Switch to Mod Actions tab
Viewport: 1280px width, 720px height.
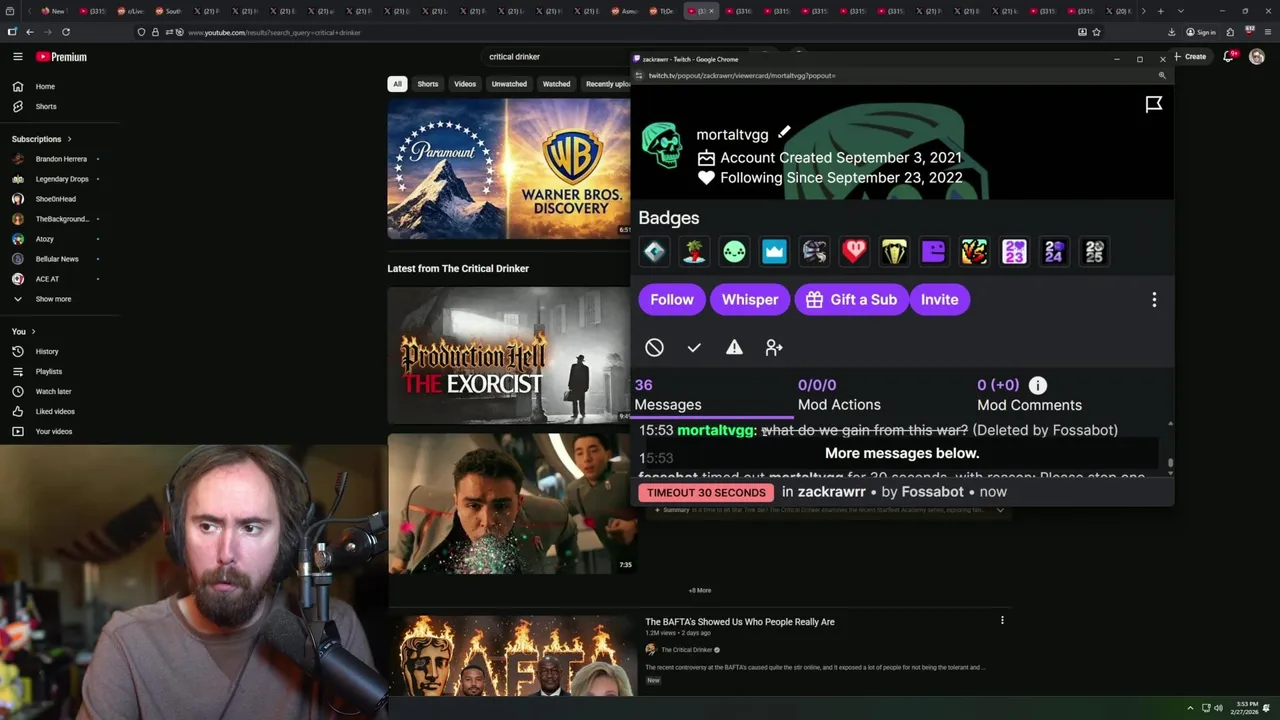[839, 395]
